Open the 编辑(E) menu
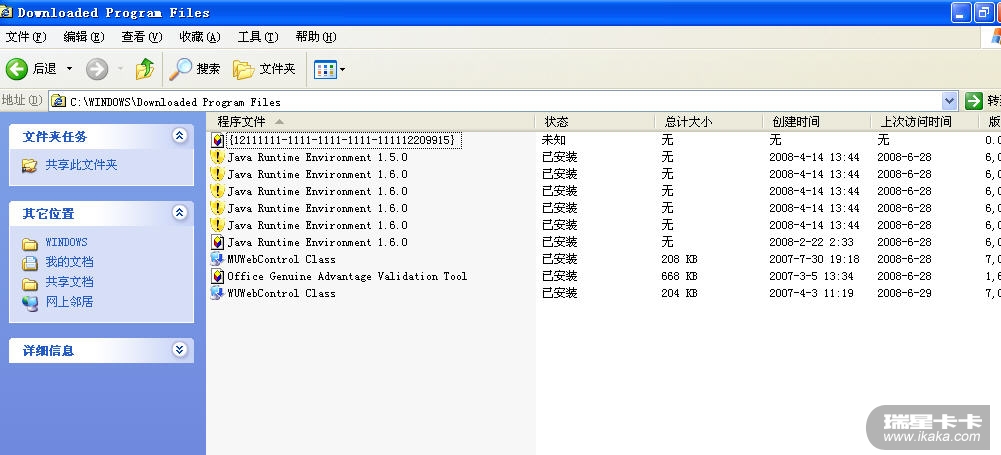1001x455 pixels. (84, 37)
